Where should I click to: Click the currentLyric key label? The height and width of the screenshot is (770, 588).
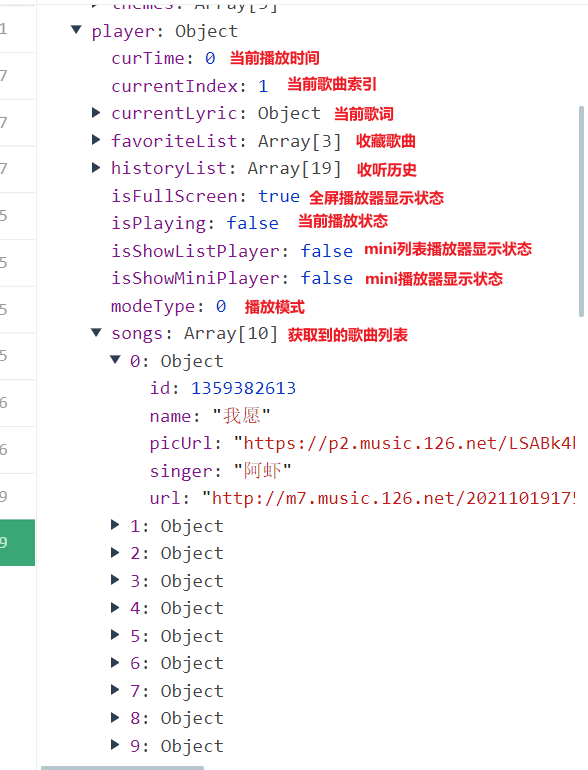(174, 113)
